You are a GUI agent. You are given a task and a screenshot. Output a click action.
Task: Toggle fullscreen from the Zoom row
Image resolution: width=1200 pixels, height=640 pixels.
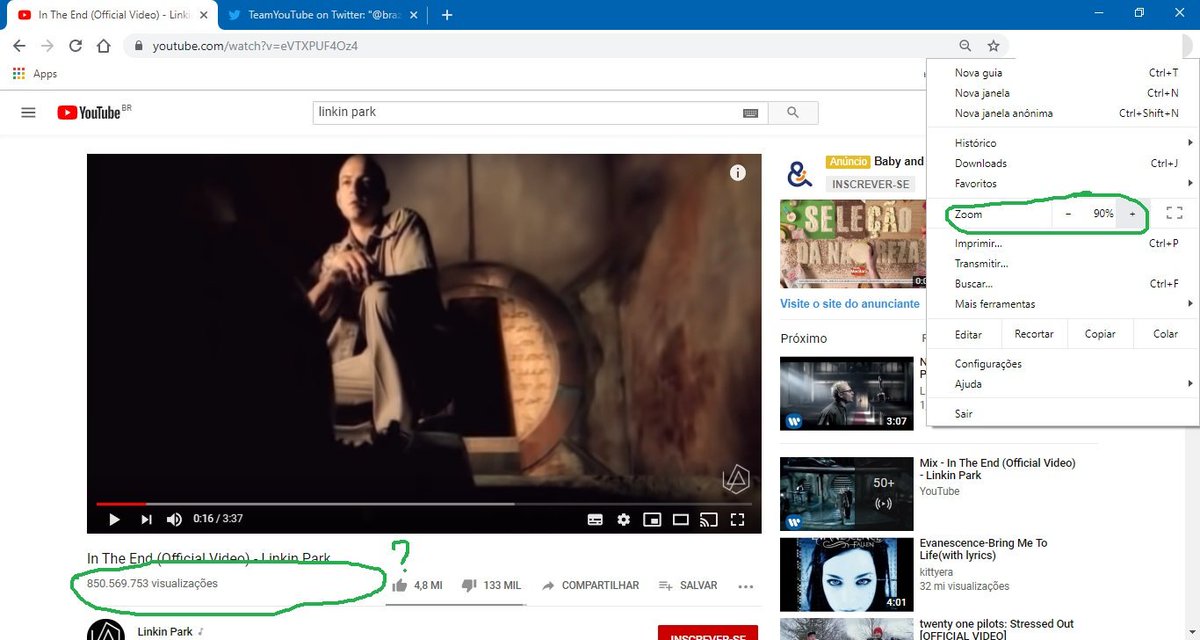click(1175, 213)
